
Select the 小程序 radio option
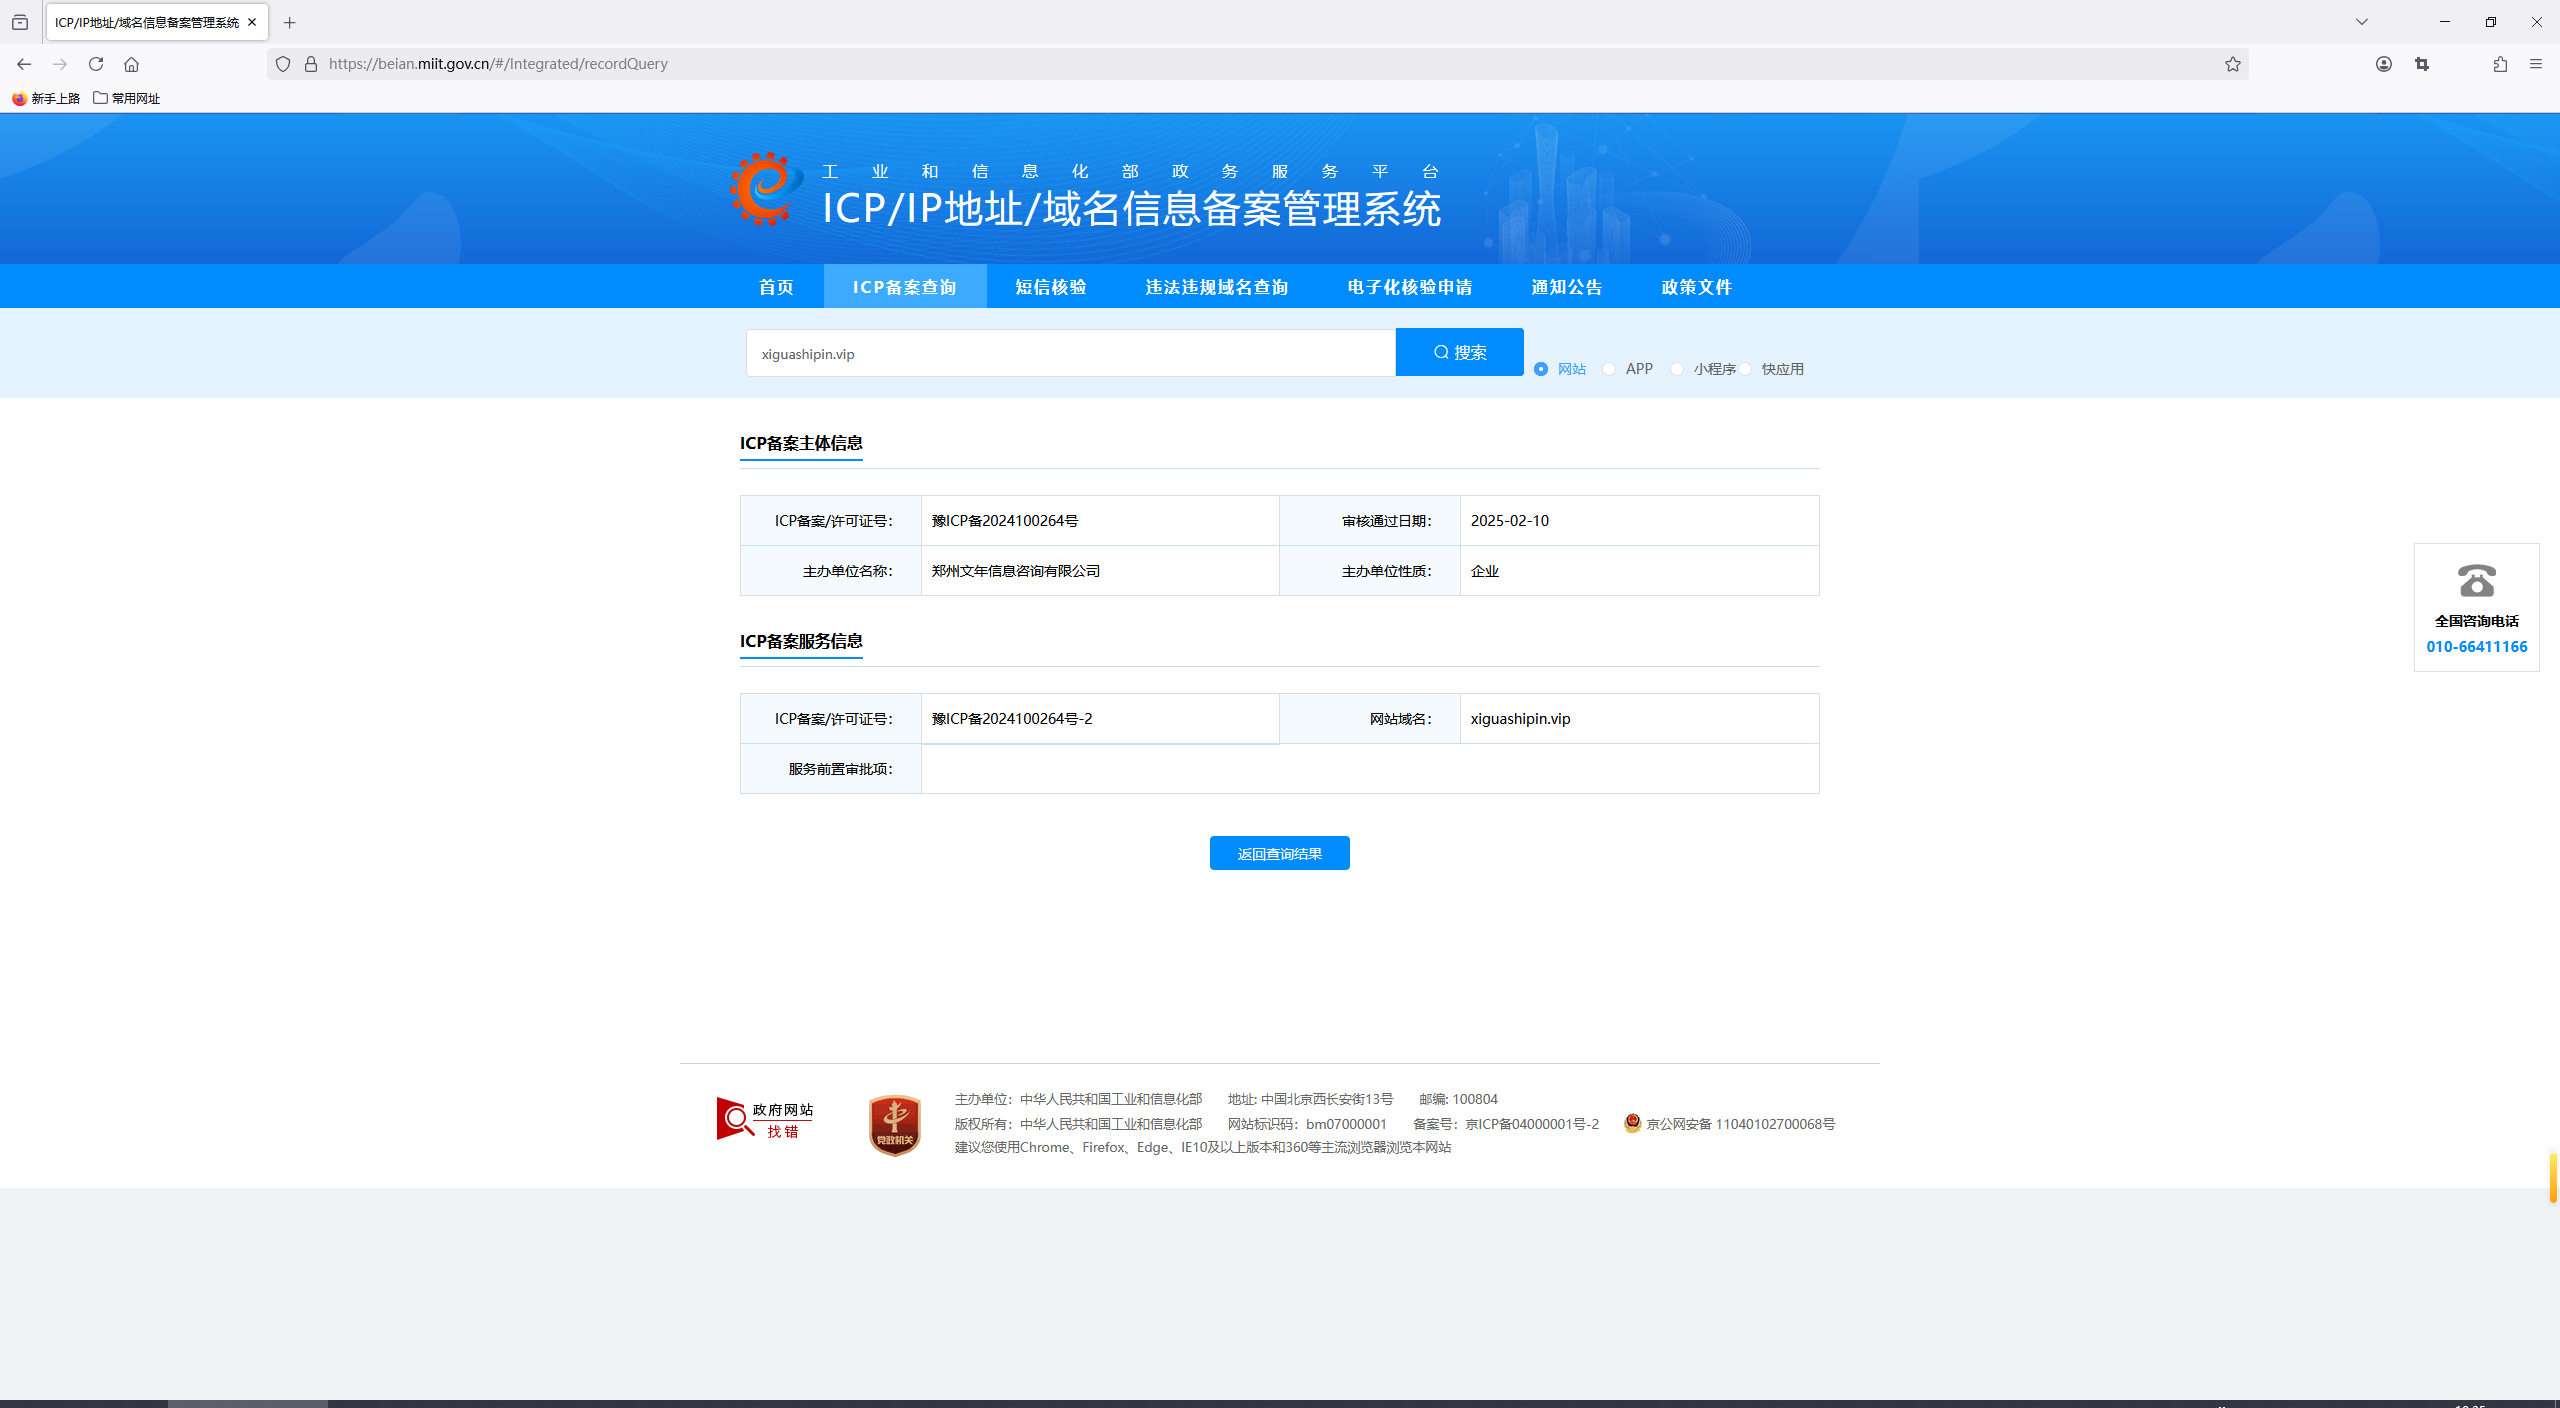tap(1677, 369)
